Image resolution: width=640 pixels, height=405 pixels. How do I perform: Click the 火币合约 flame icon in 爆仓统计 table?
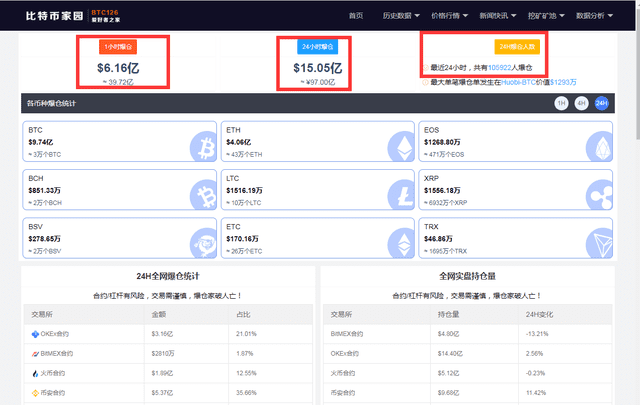(35, 373)
